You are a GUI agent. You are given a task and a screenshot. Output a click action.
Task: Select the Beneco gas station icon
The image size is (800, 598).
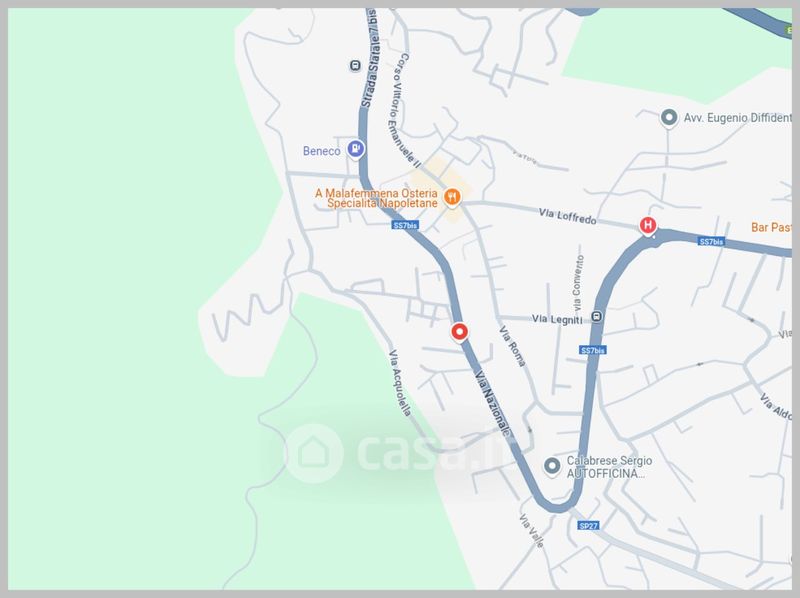[x=356, y=150]
